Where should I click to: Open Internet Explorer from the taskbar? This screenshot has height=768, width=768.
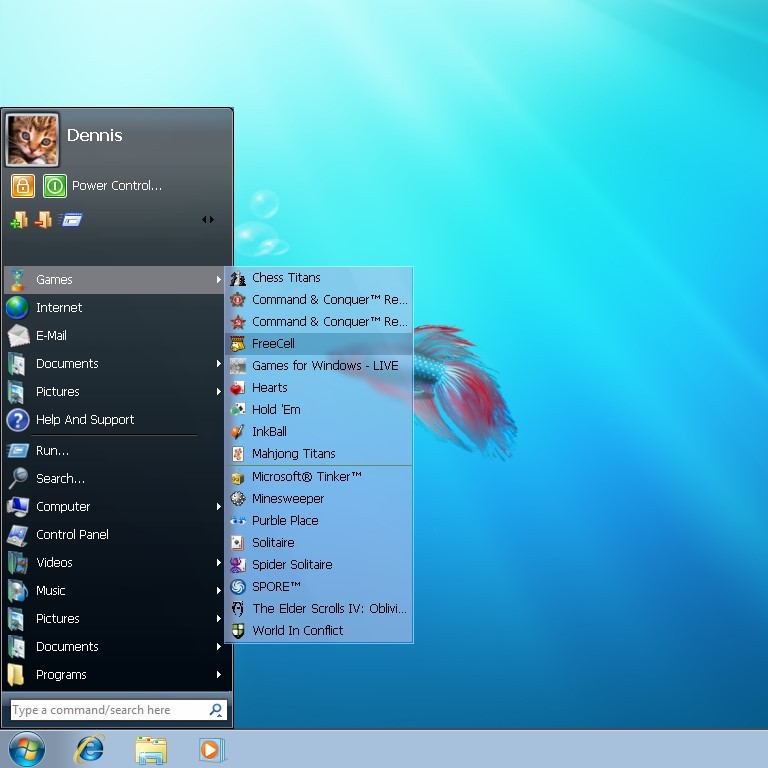coord(90,748)
